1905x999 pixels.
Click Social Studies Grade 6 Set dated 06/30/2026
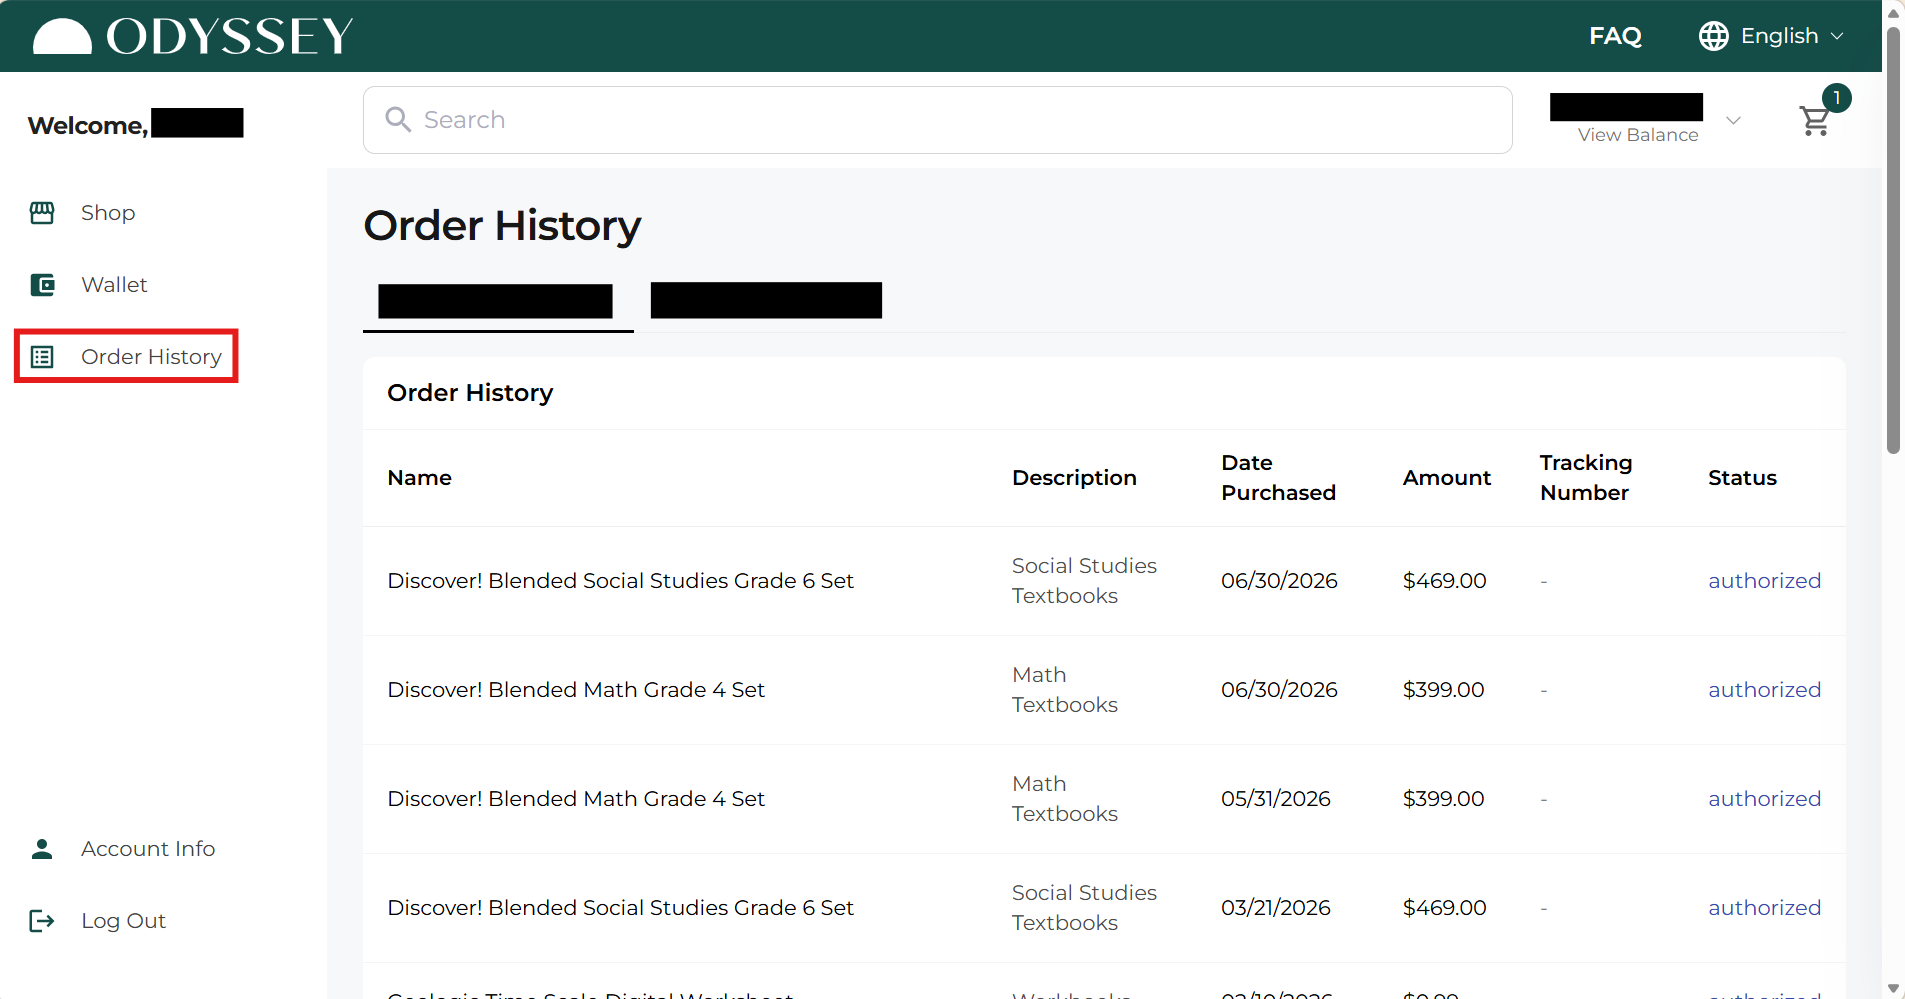click(x=620, y=581)
